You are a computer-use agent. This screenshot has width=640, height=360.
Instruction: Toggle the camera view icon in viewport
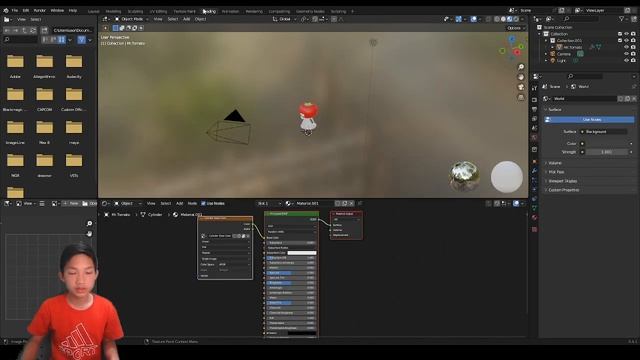pyautogui.click(x=521, y=87)
